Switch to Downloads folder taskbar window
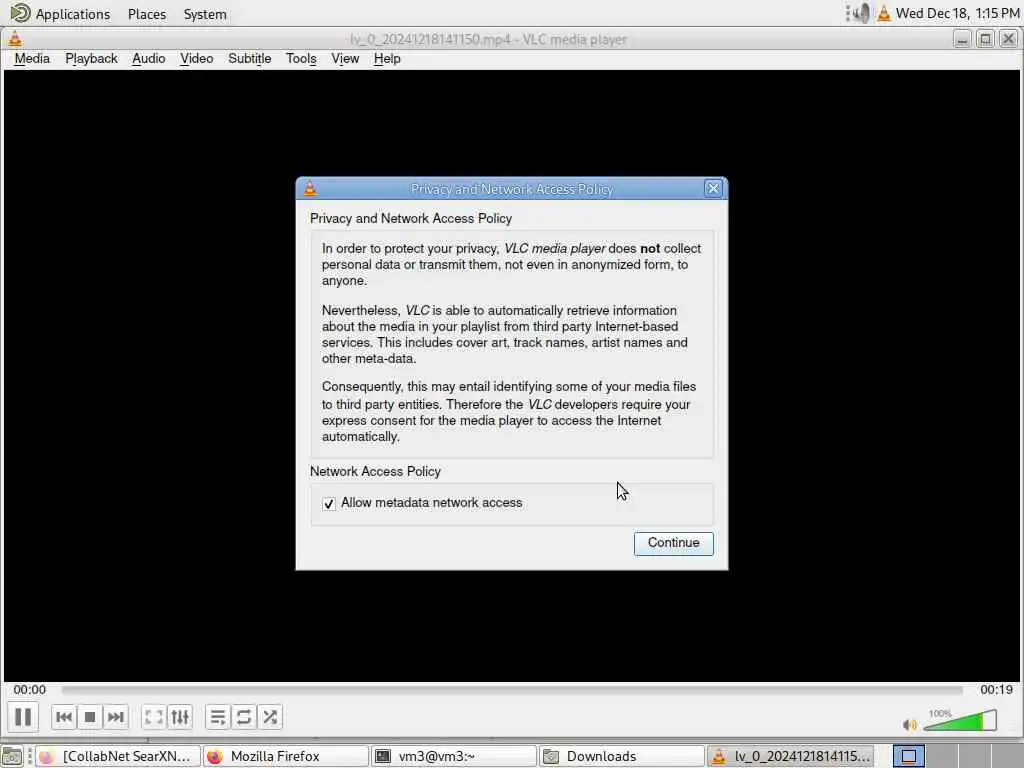1024x768 pixels. click(x=621, y=756)
